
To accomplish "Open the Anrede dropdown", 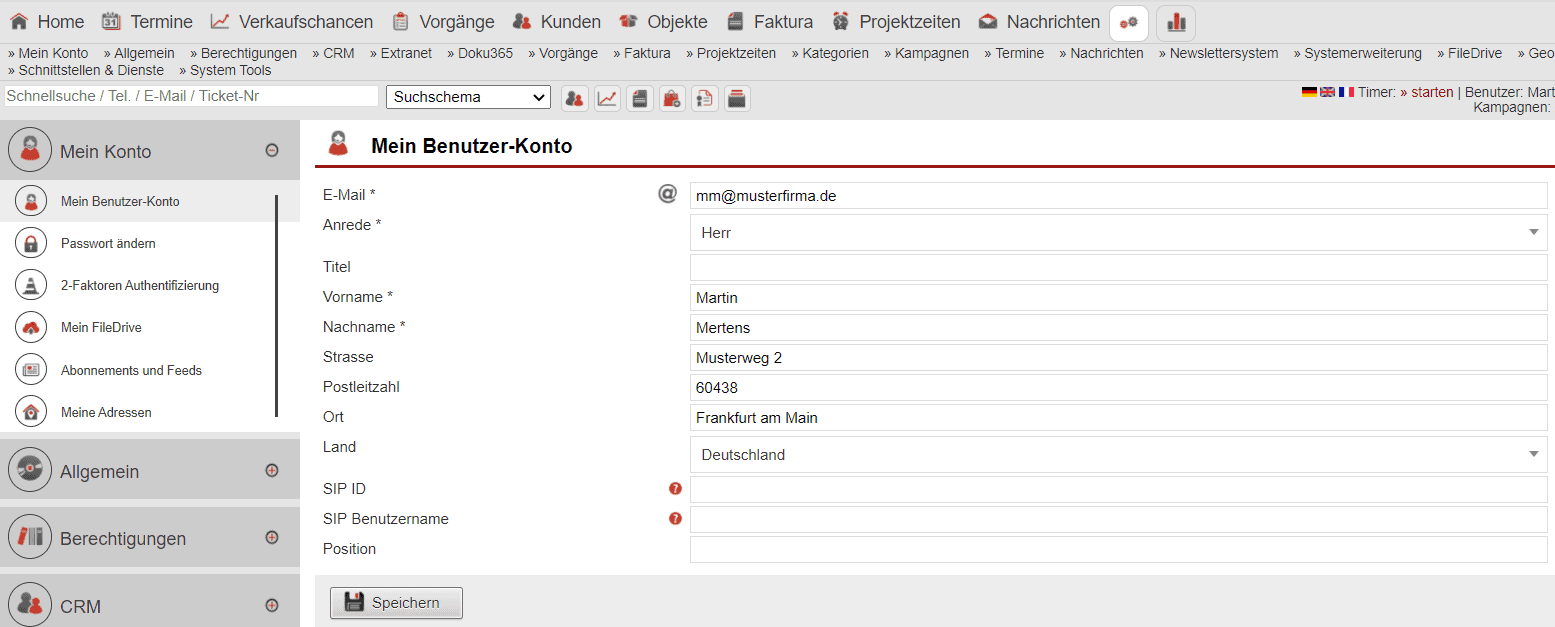I will (x=1118, y=233).
